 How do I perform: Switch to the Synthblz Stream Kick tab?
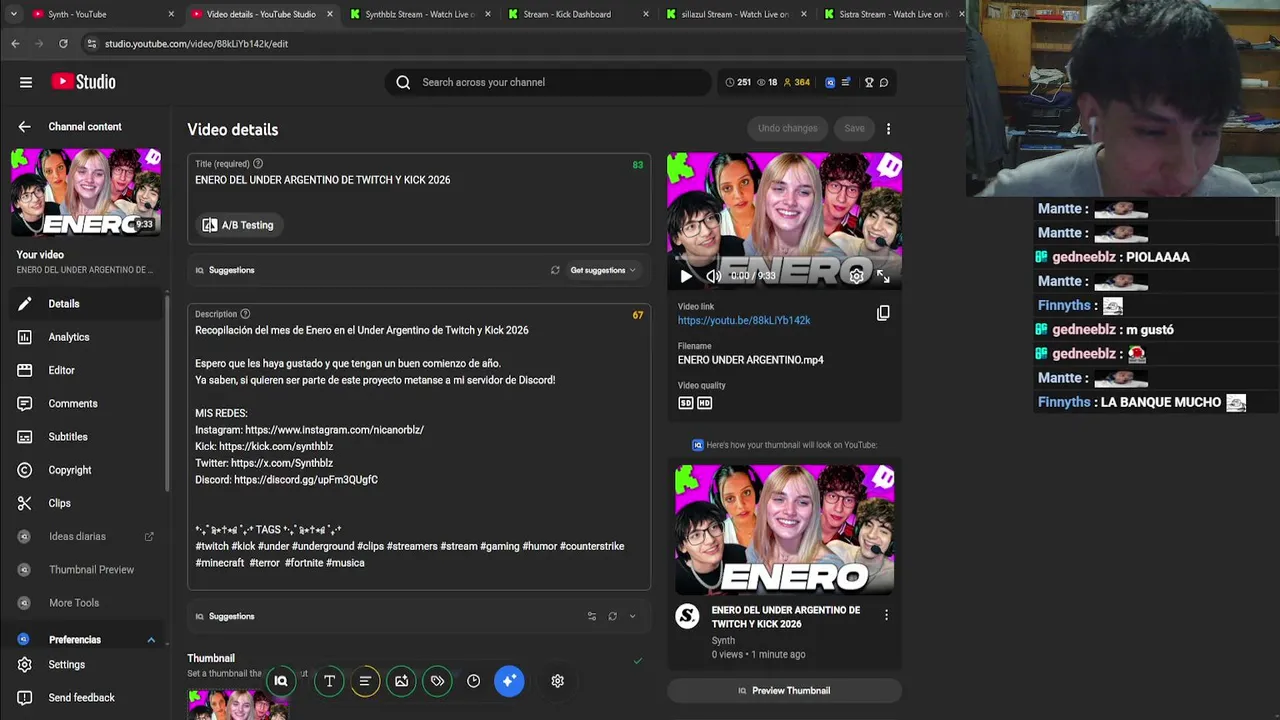[x=420, y=14]
